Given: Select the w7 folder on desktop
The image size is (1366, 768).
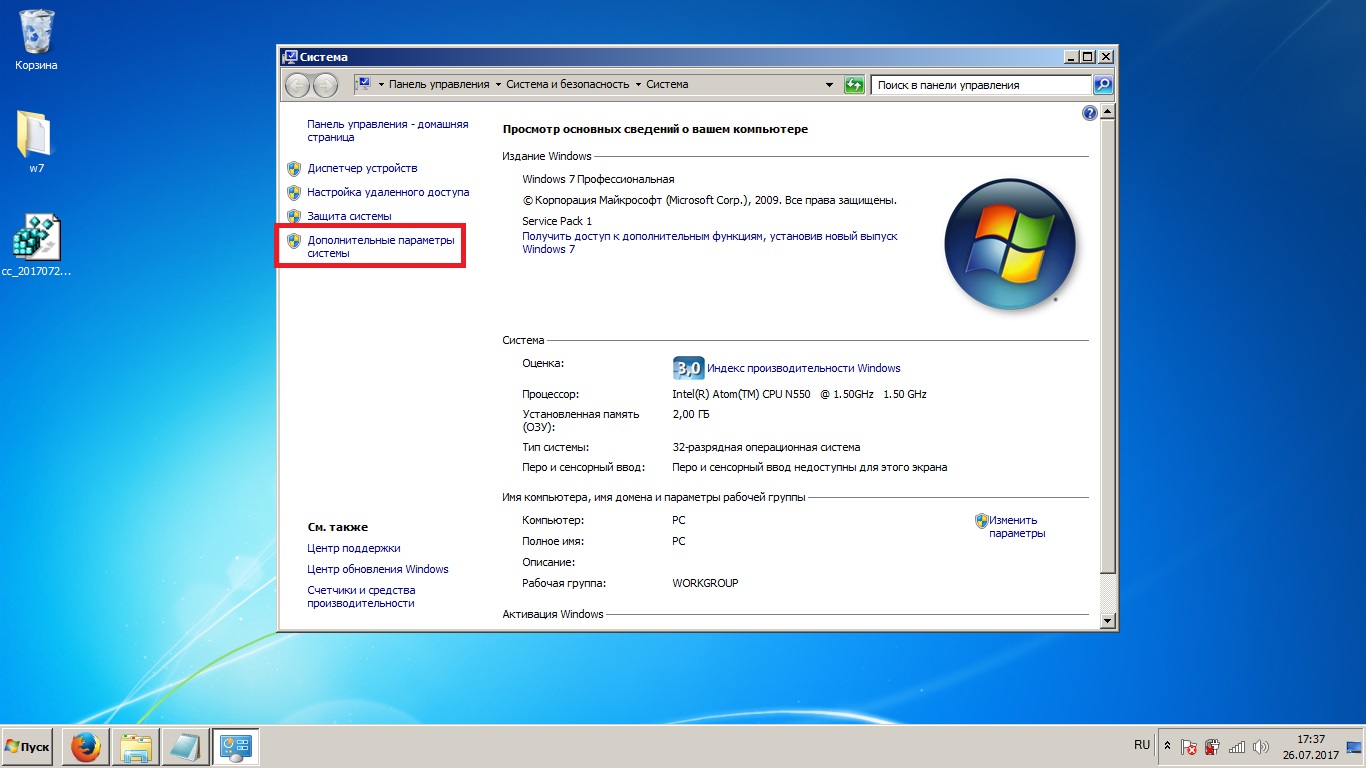Looking at the screenshot, I should 36,142.
